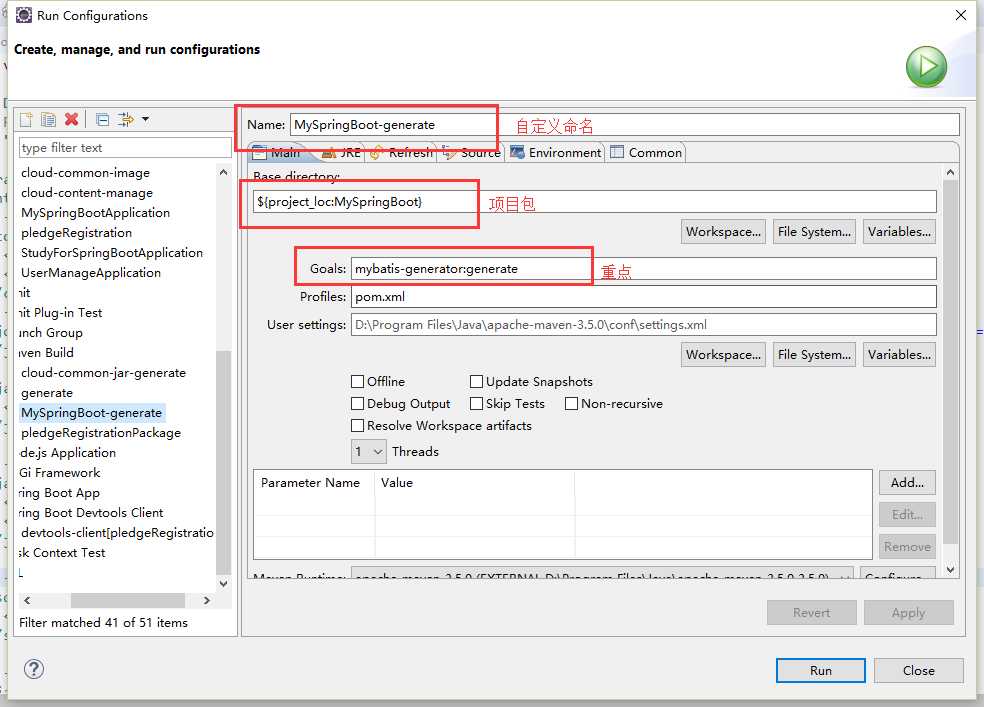The height and width of the screenshot is (707, 984).
Task: Close the Run Configurations dialog with X
Action: (x=960, y=15)
